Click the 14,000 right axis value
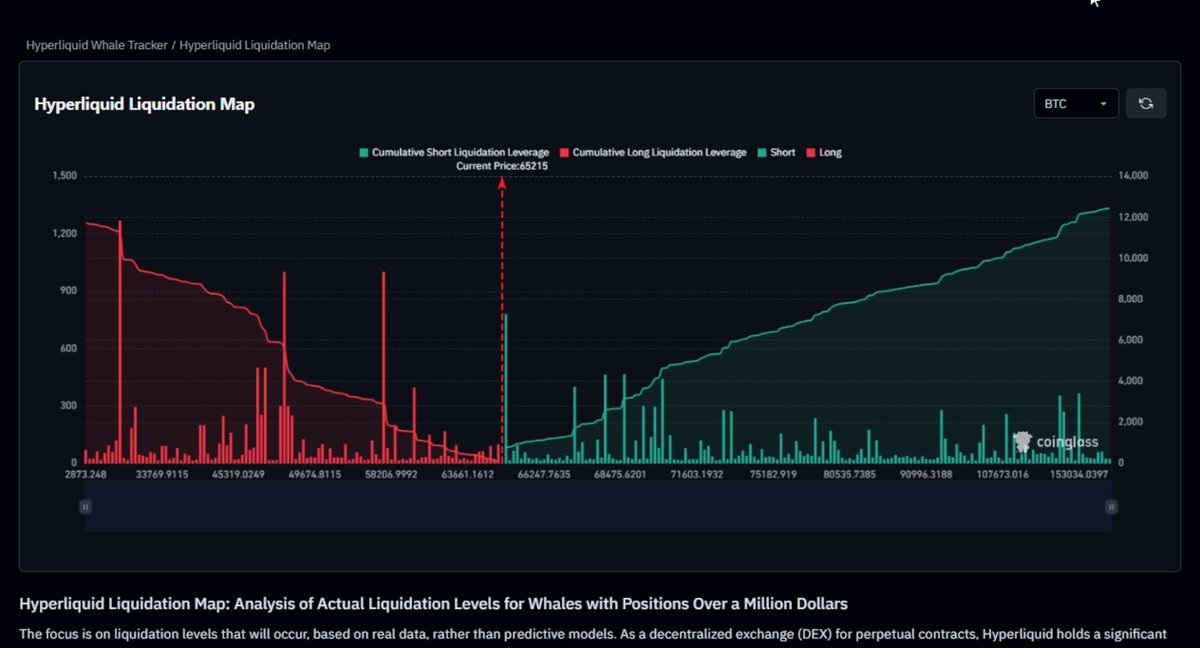1200x648 pixels. click(x=1134, y=176)
